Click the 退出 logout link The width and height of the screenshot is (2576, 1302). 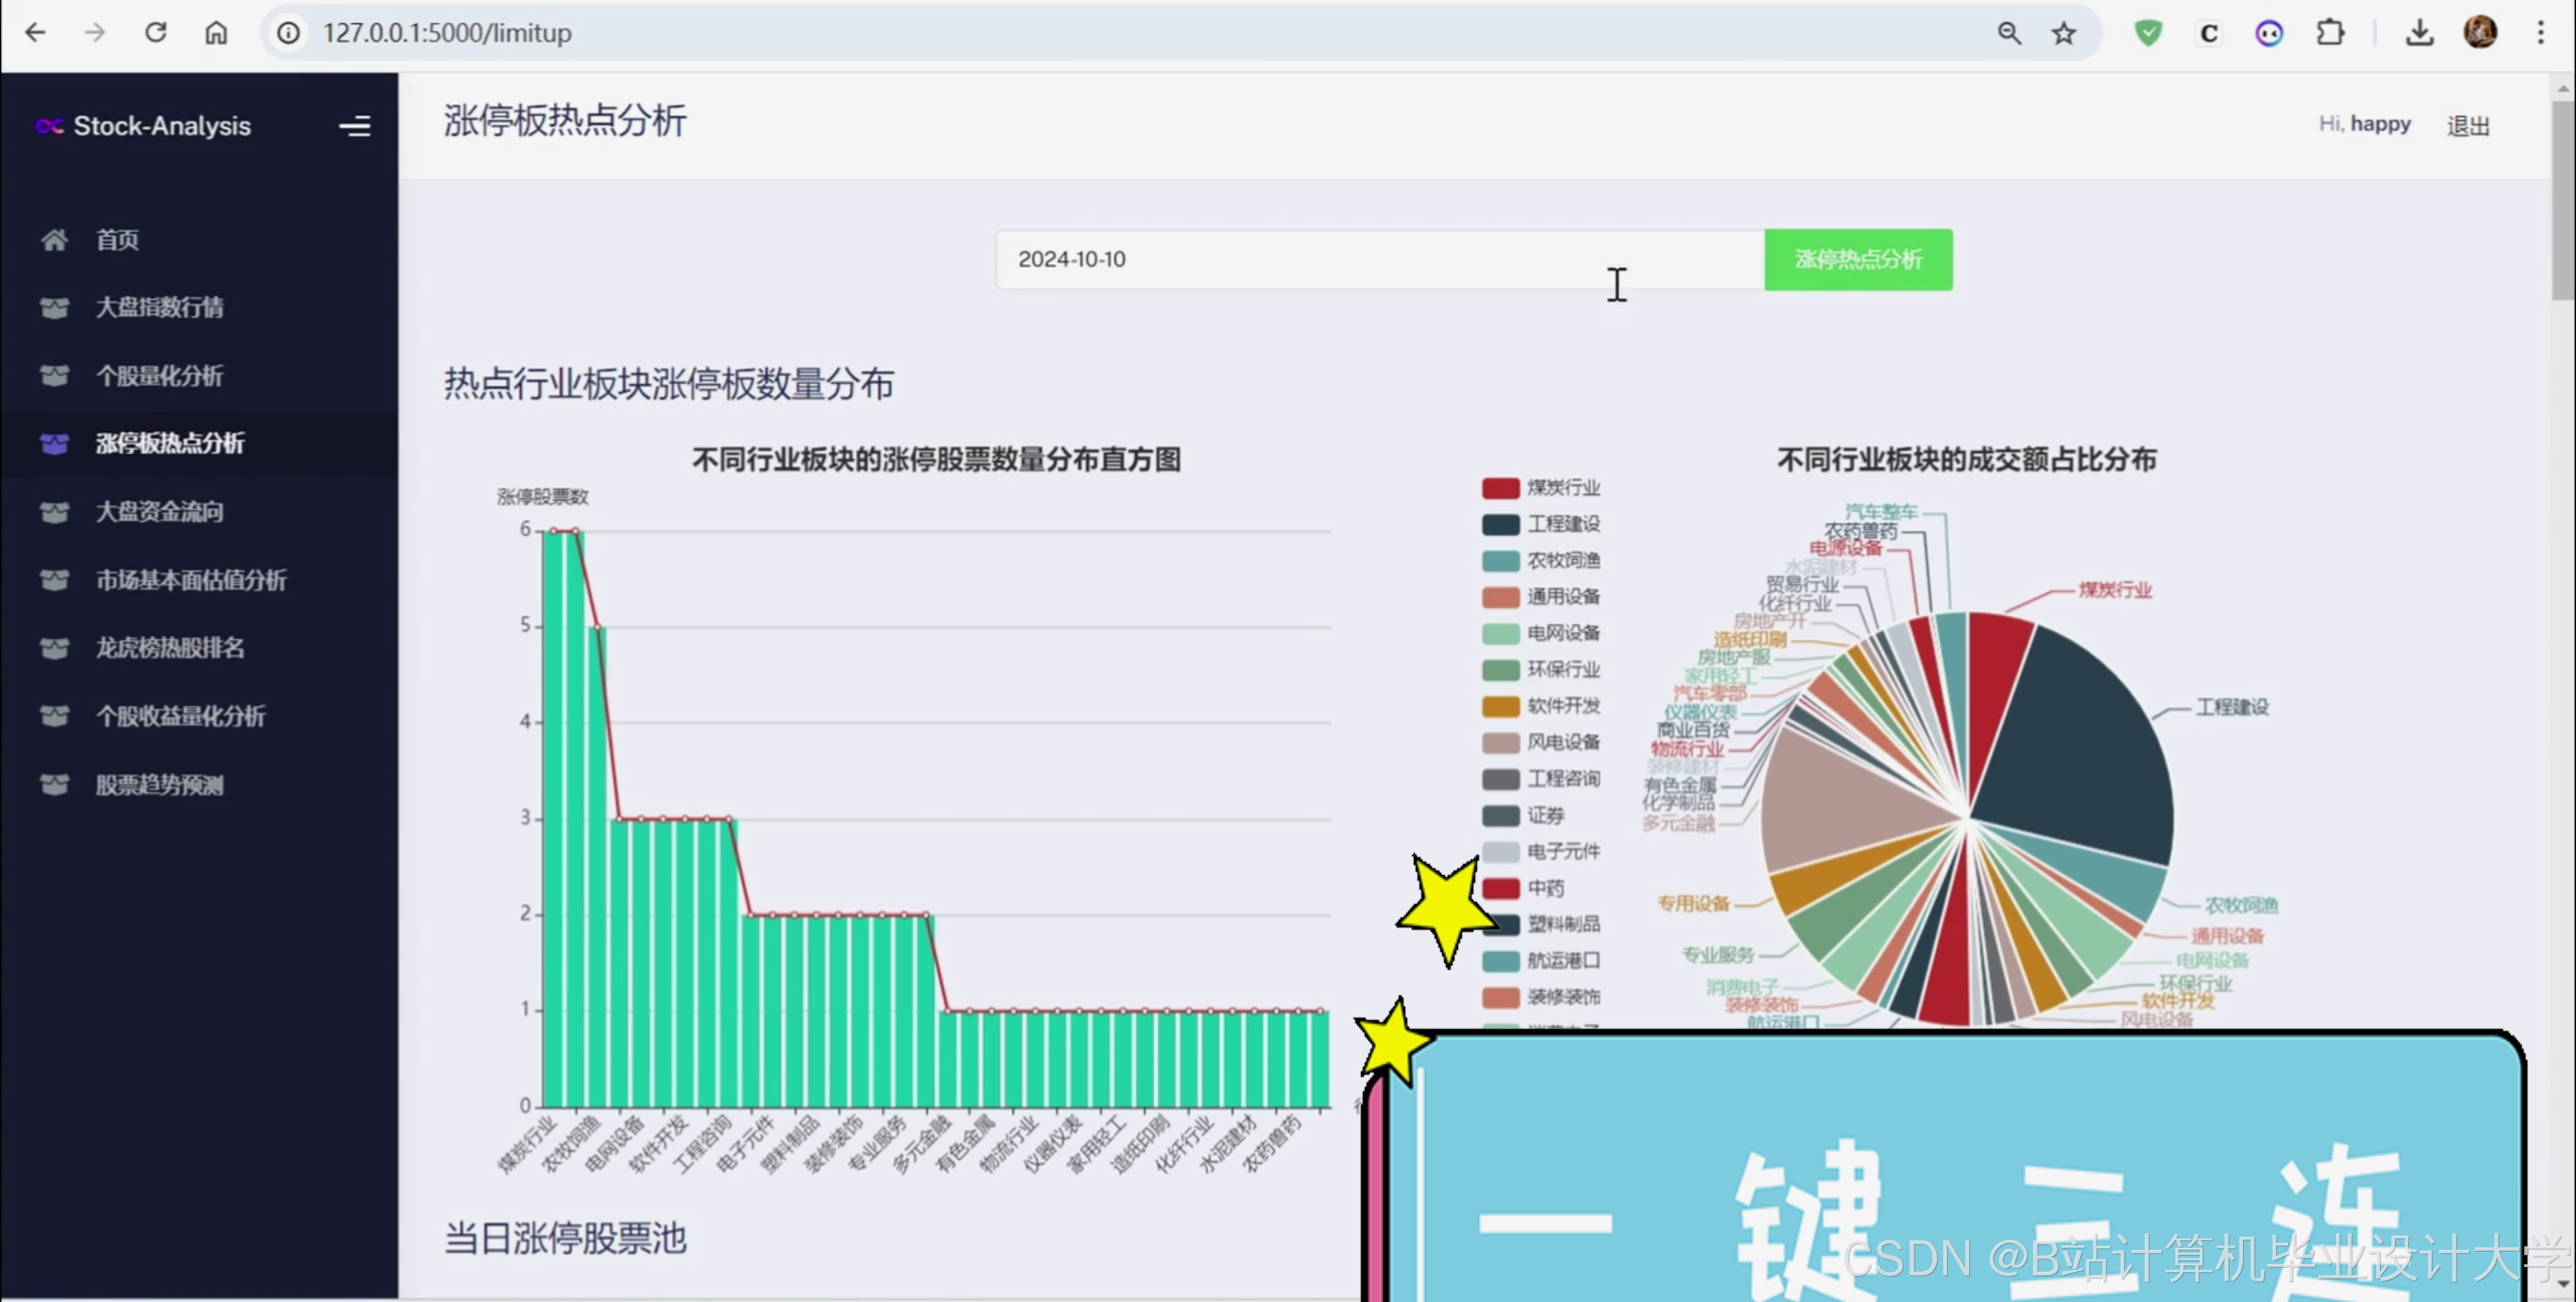pos(2467,126)
